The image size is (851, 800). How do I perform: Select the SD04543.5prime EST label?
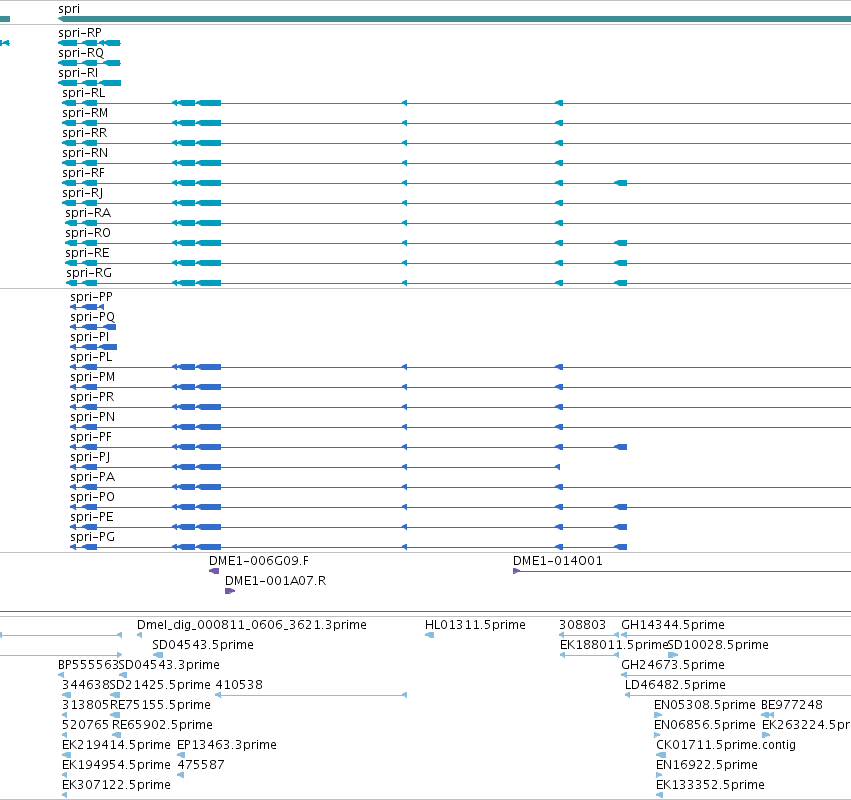tap(203, 645)
